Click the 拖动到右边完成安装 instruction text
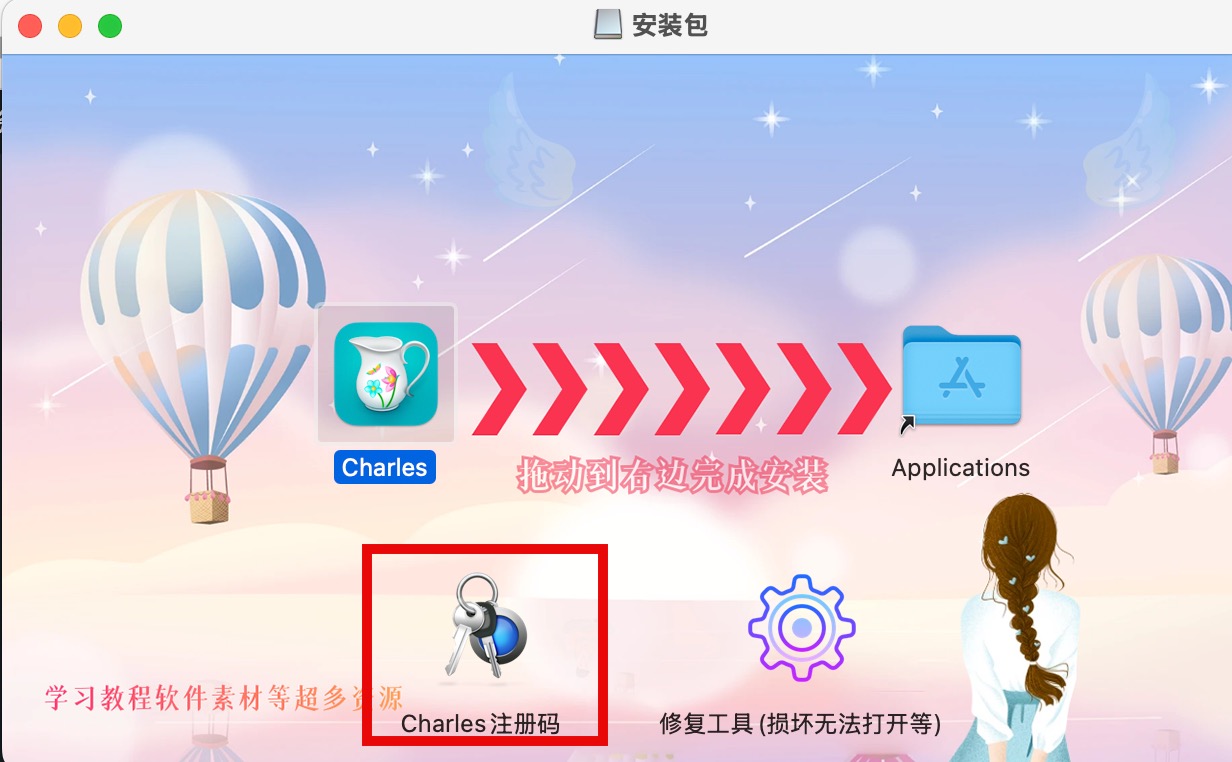This screenshot has height=762, width=1232. [x=673, y=477]
